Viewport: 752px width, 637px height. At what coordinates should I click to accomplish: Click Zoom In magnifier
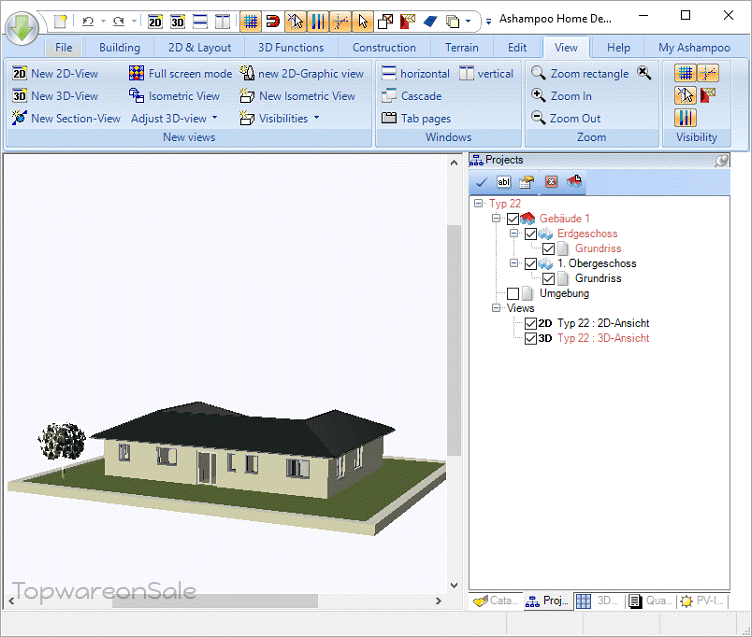561,96
